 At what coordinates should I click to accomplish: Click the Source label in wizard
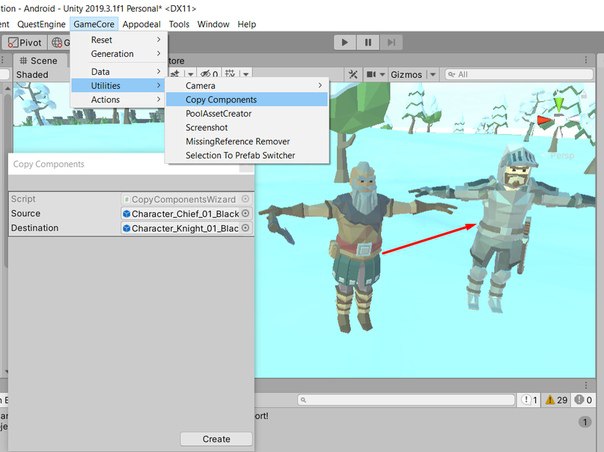click(x=25, y=213)
